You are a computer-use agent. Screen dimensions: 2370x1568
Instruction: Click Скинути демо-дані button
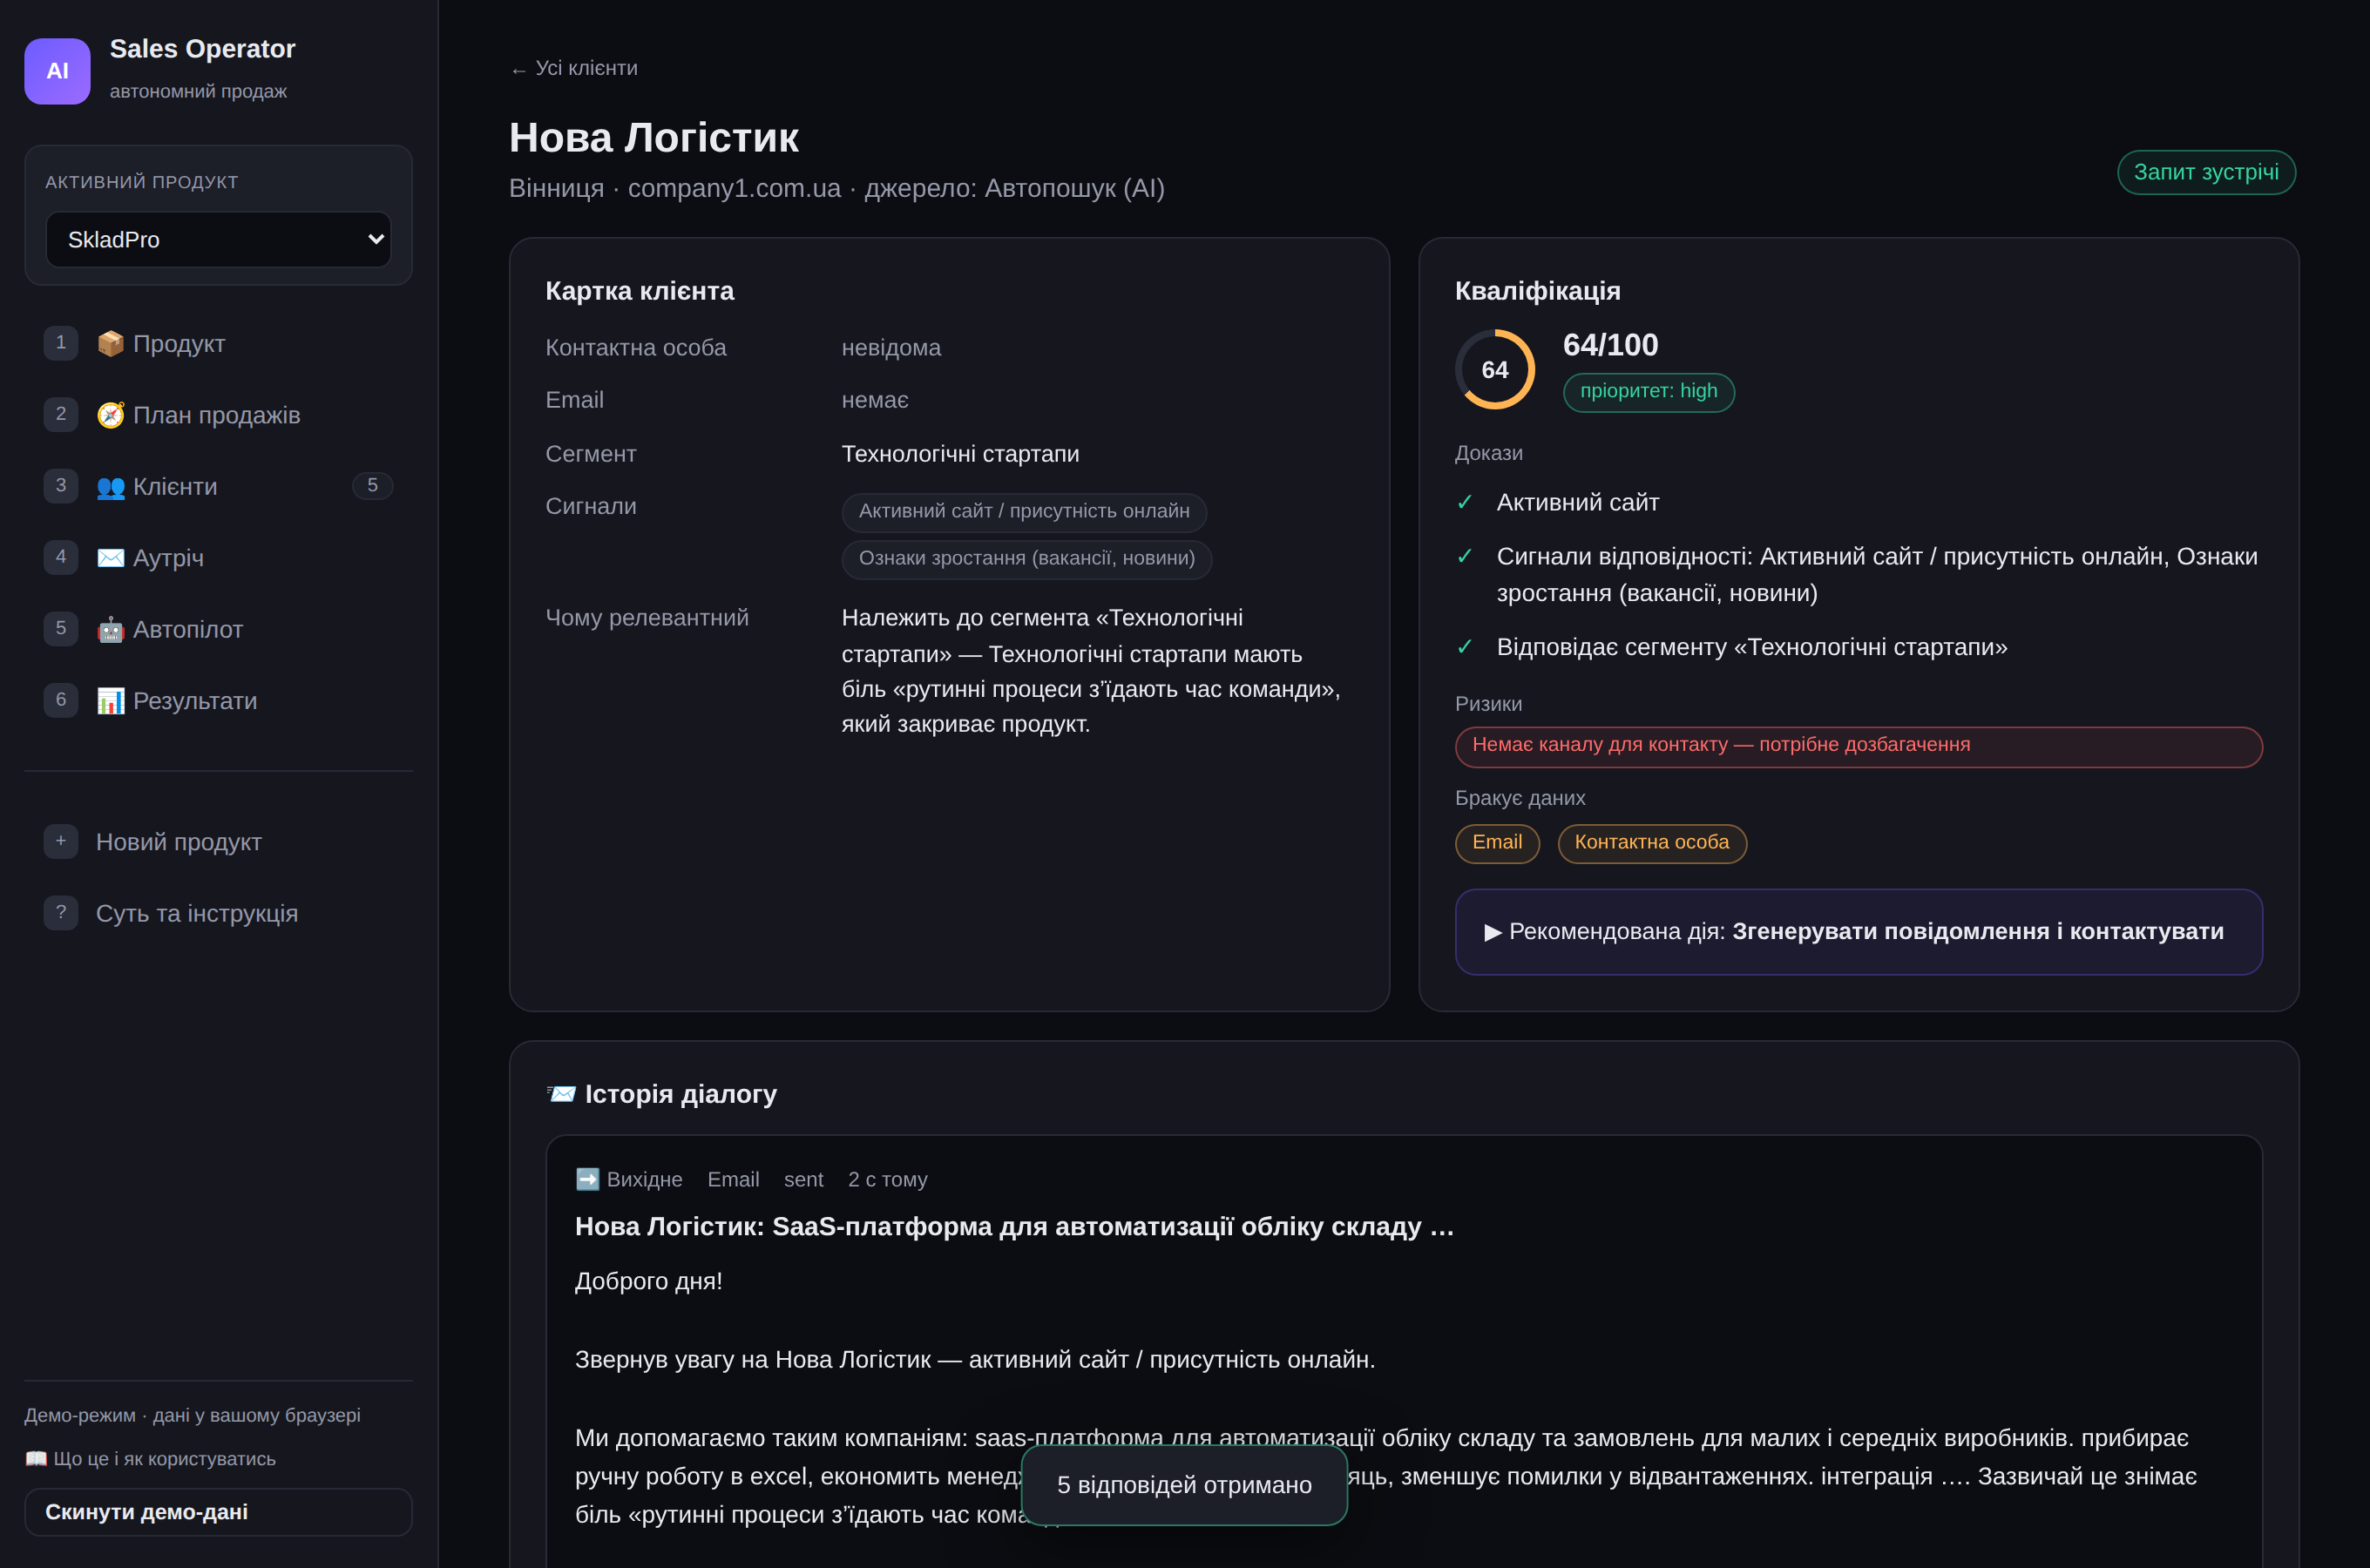(218, 1512)
